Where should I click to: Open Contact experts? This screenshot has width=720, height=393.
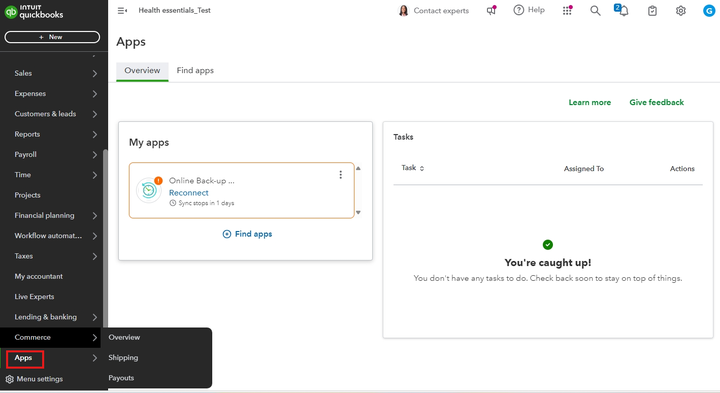pyautogui.click(x=434, y=11)
